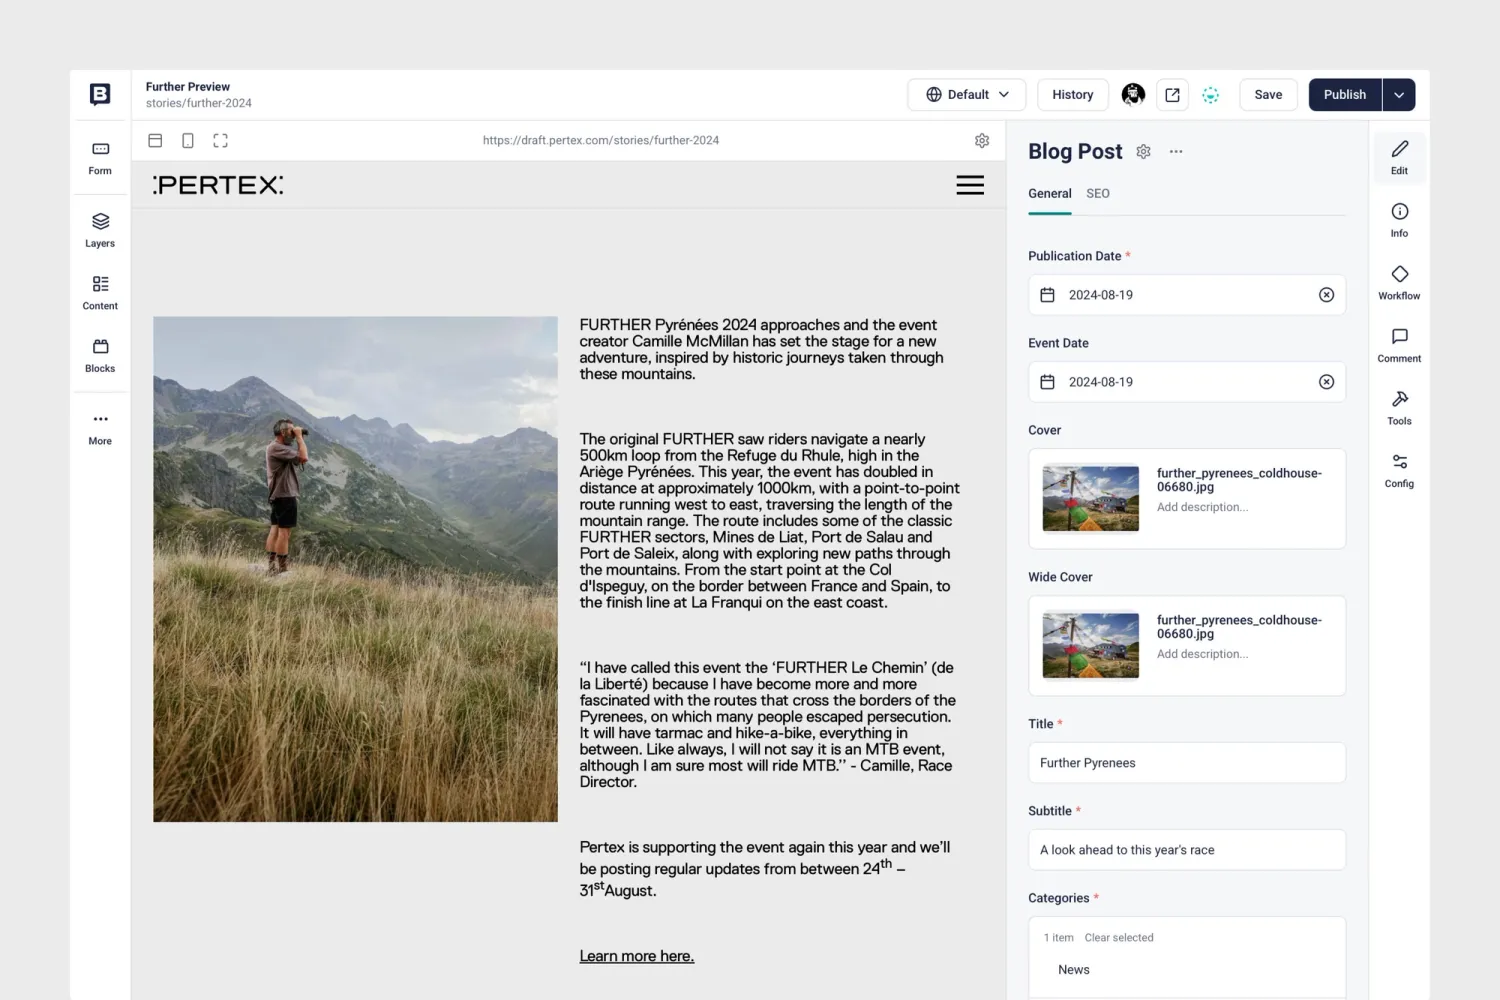Image resolution: width=1500 pixels, height=1000 pixels.
Task: Open Blog Post settings gear
Action: (1144, 152)
